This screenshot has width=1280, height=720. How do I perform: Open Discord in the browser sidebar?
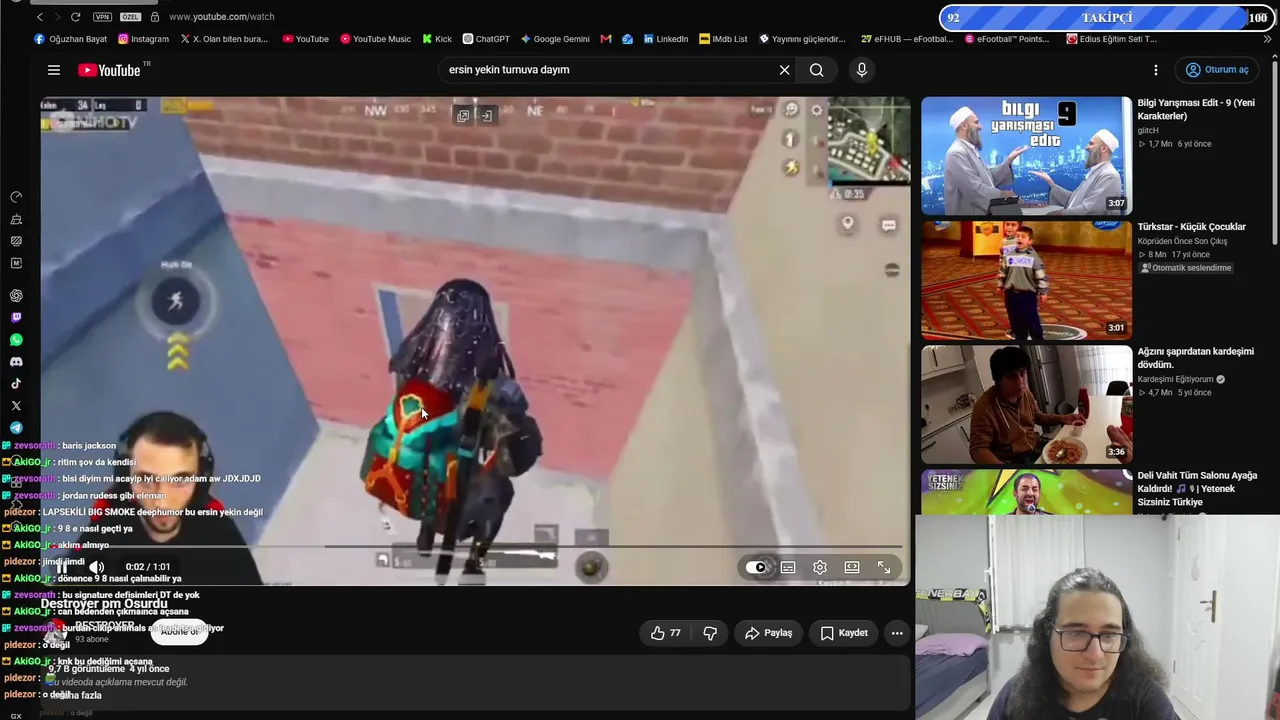16,362
